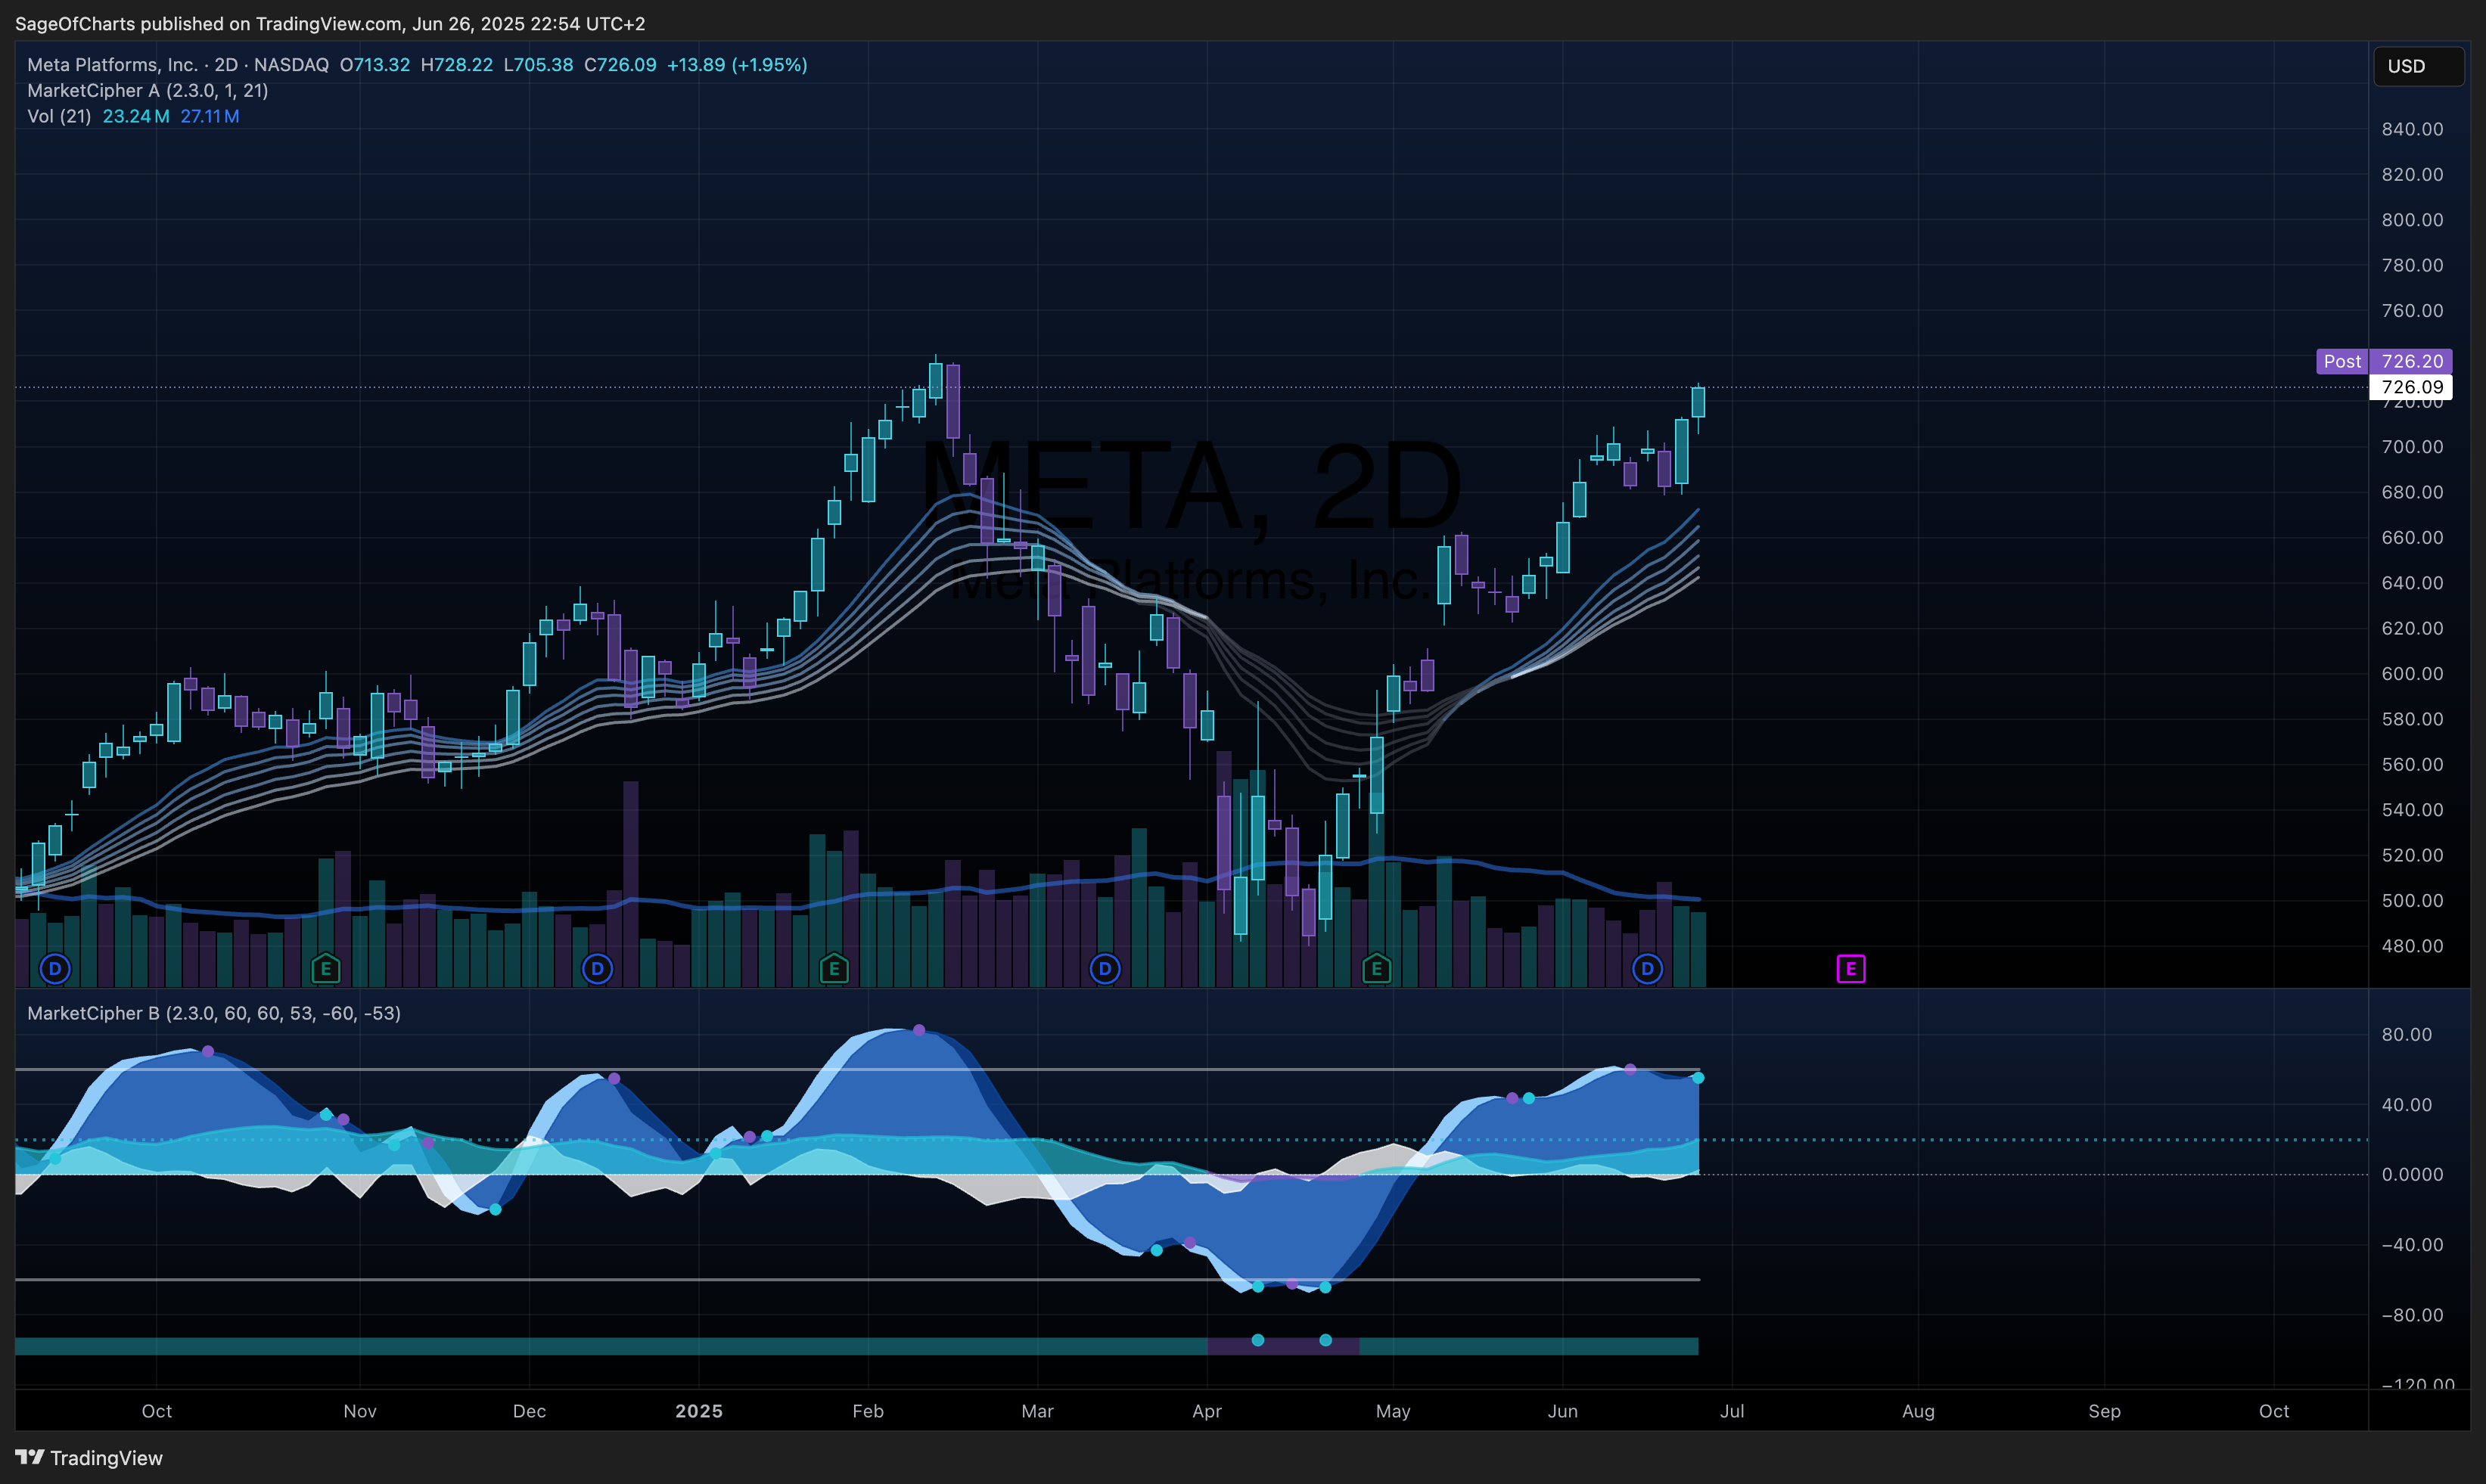Click the February peak candle near 740
Image resolution: width=2486 pixels, height=1484 pixels.
(x=936, y=381)
